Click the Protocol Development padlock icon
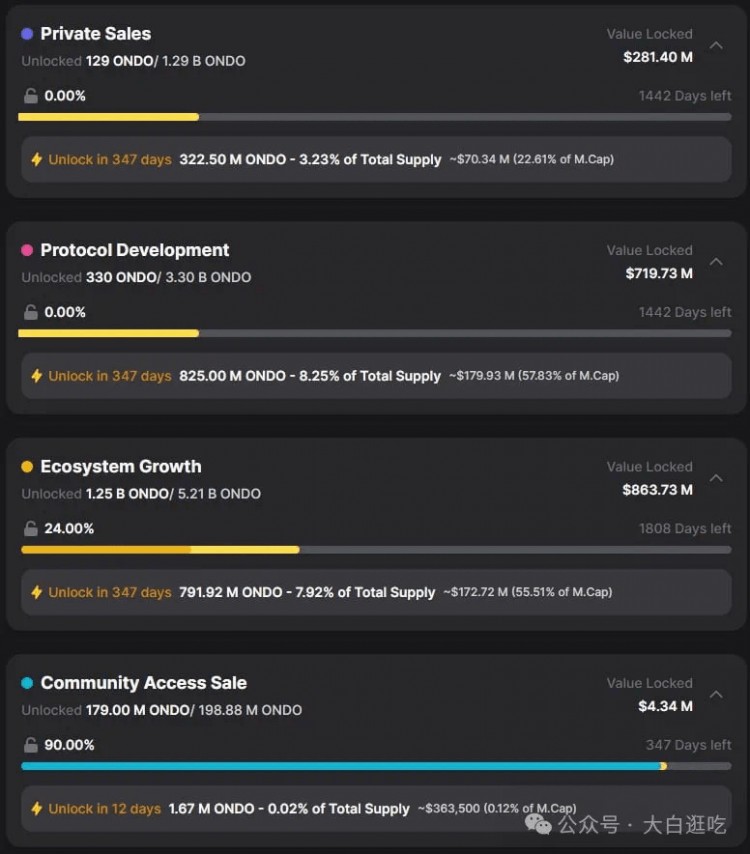 click(31, 312)
